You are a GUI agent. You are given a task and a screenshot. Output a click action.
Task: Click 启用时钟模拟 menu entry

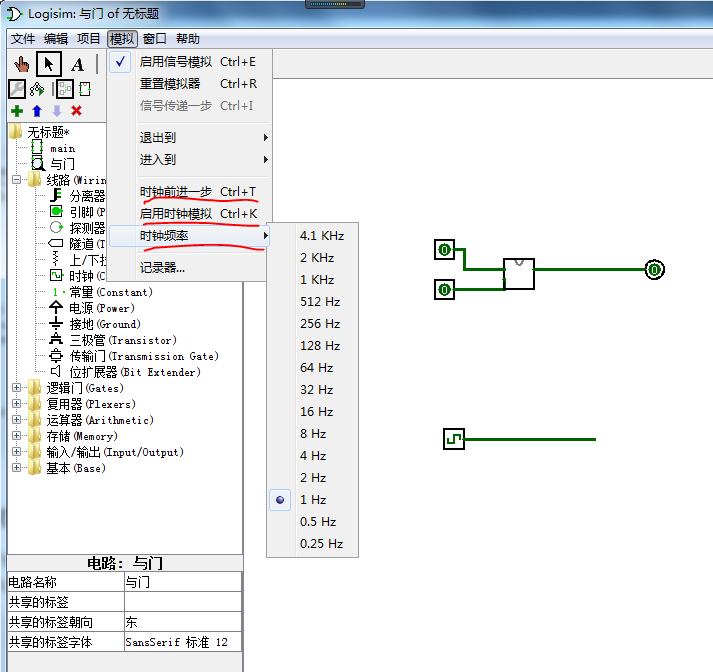190,214
